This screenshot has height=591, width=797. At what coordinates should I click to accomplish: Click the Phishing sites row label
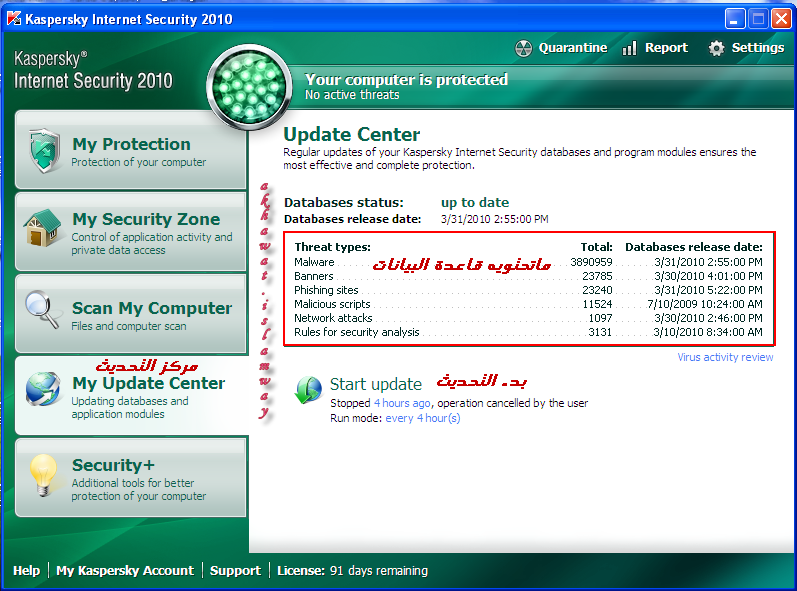pyautogui.click(x=326, y=290)
